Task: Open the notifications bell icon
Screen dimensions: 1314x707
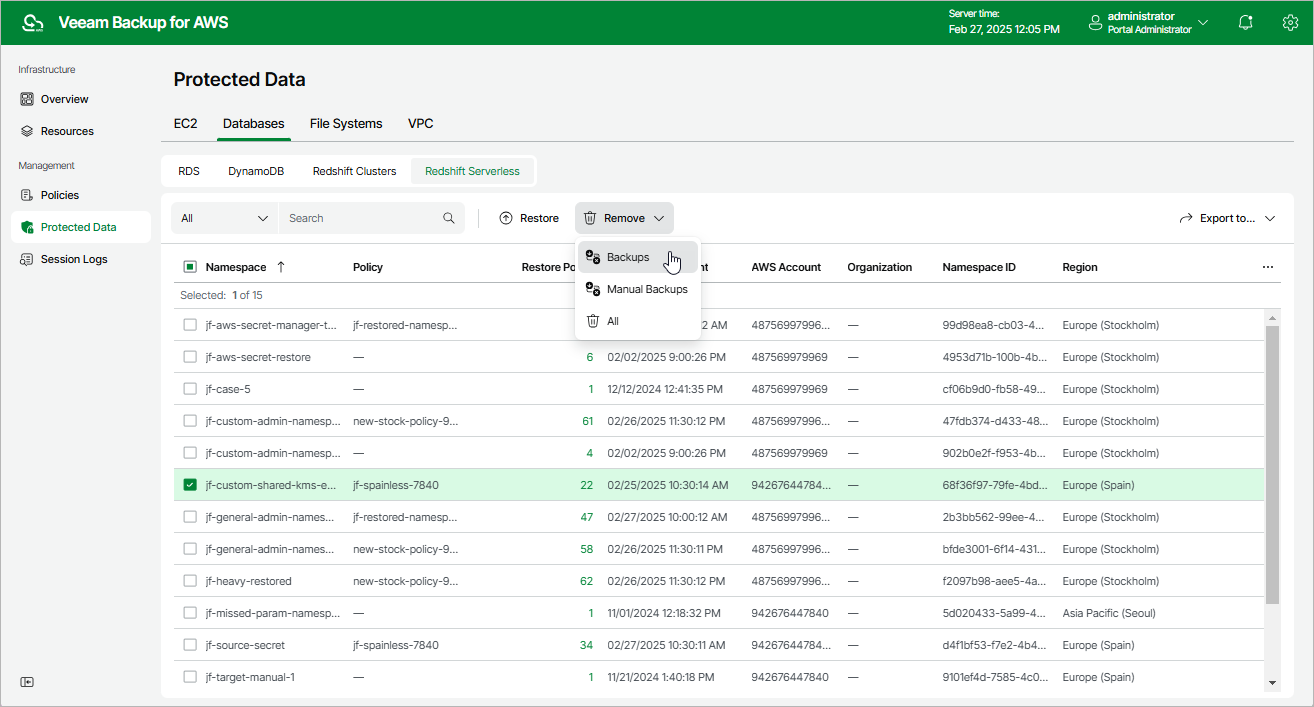Action: [1245, 22]
